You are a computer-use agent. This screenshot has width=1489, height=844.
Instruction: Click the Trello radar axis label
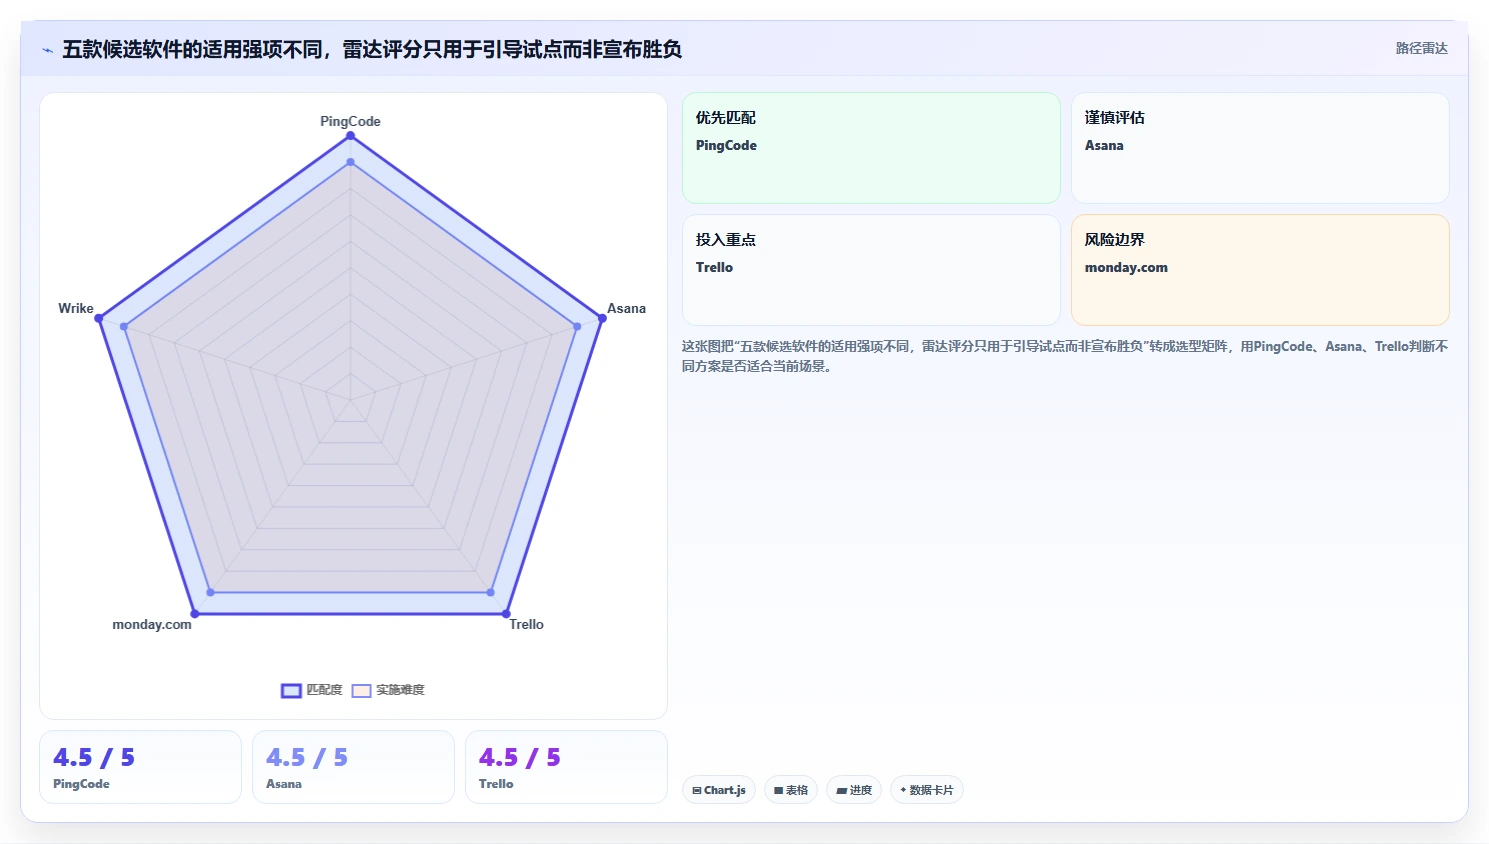tap(526, 624)
